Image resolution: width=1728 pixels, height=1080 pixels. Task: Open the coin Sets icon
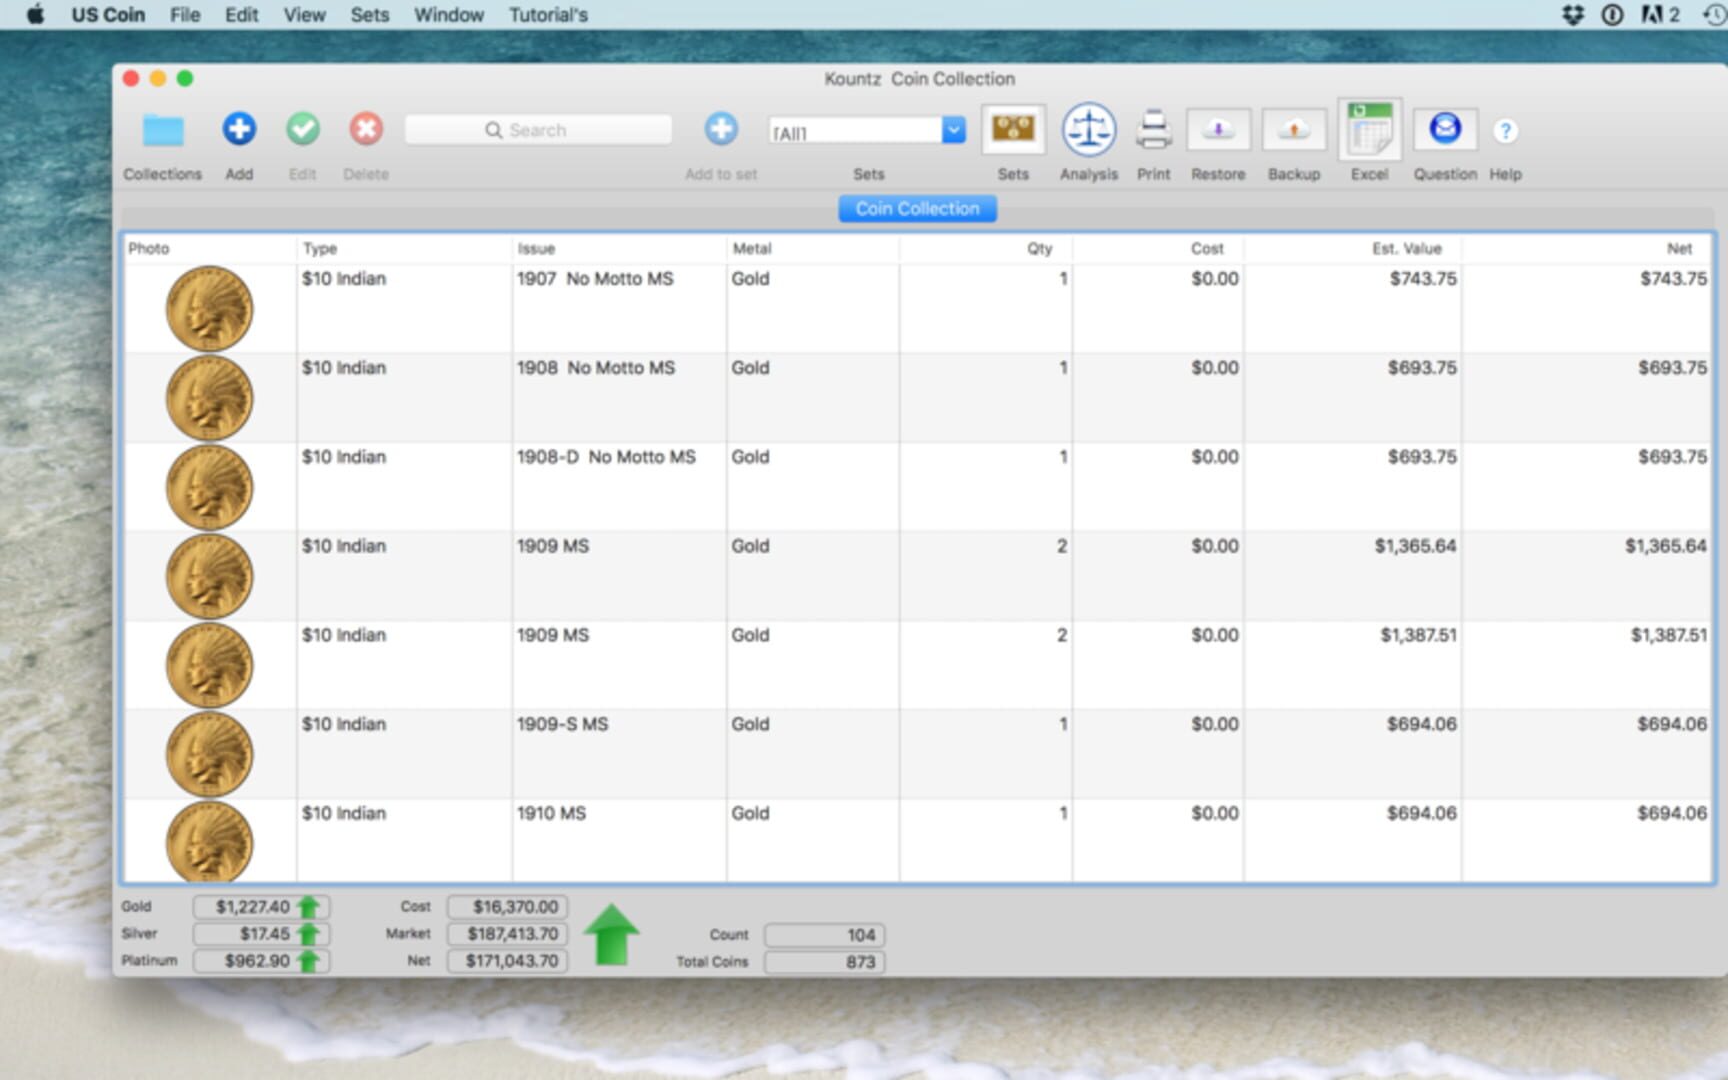1012,129
